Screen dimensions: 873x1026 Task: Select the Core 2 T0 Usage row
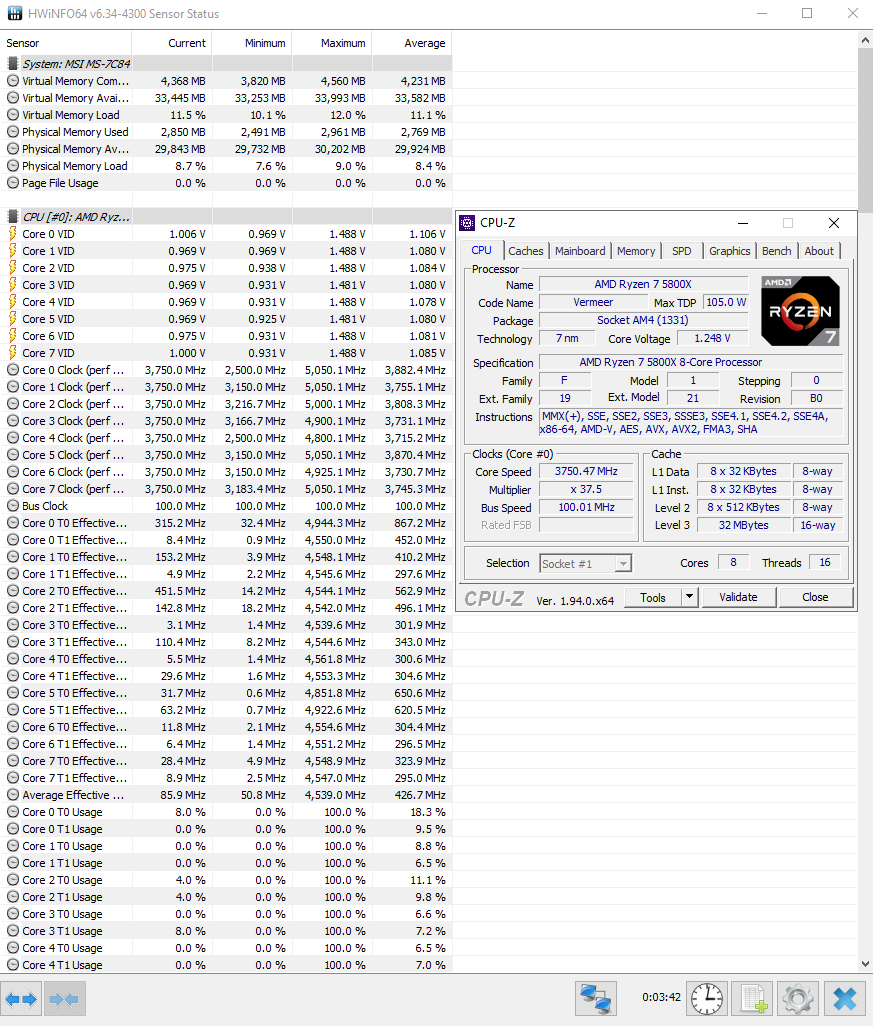(226, 880)
